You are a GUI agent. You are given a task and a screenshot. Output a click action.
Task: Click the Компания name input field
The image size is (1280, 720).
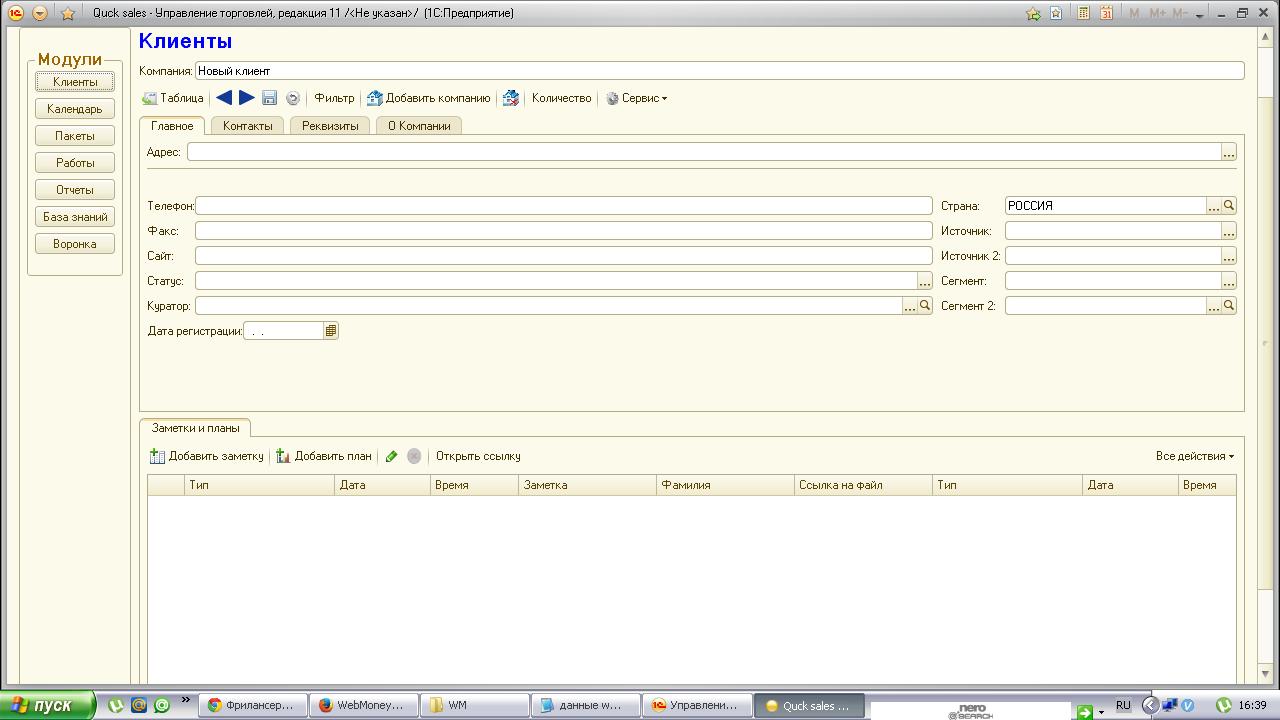coord(719,71)
